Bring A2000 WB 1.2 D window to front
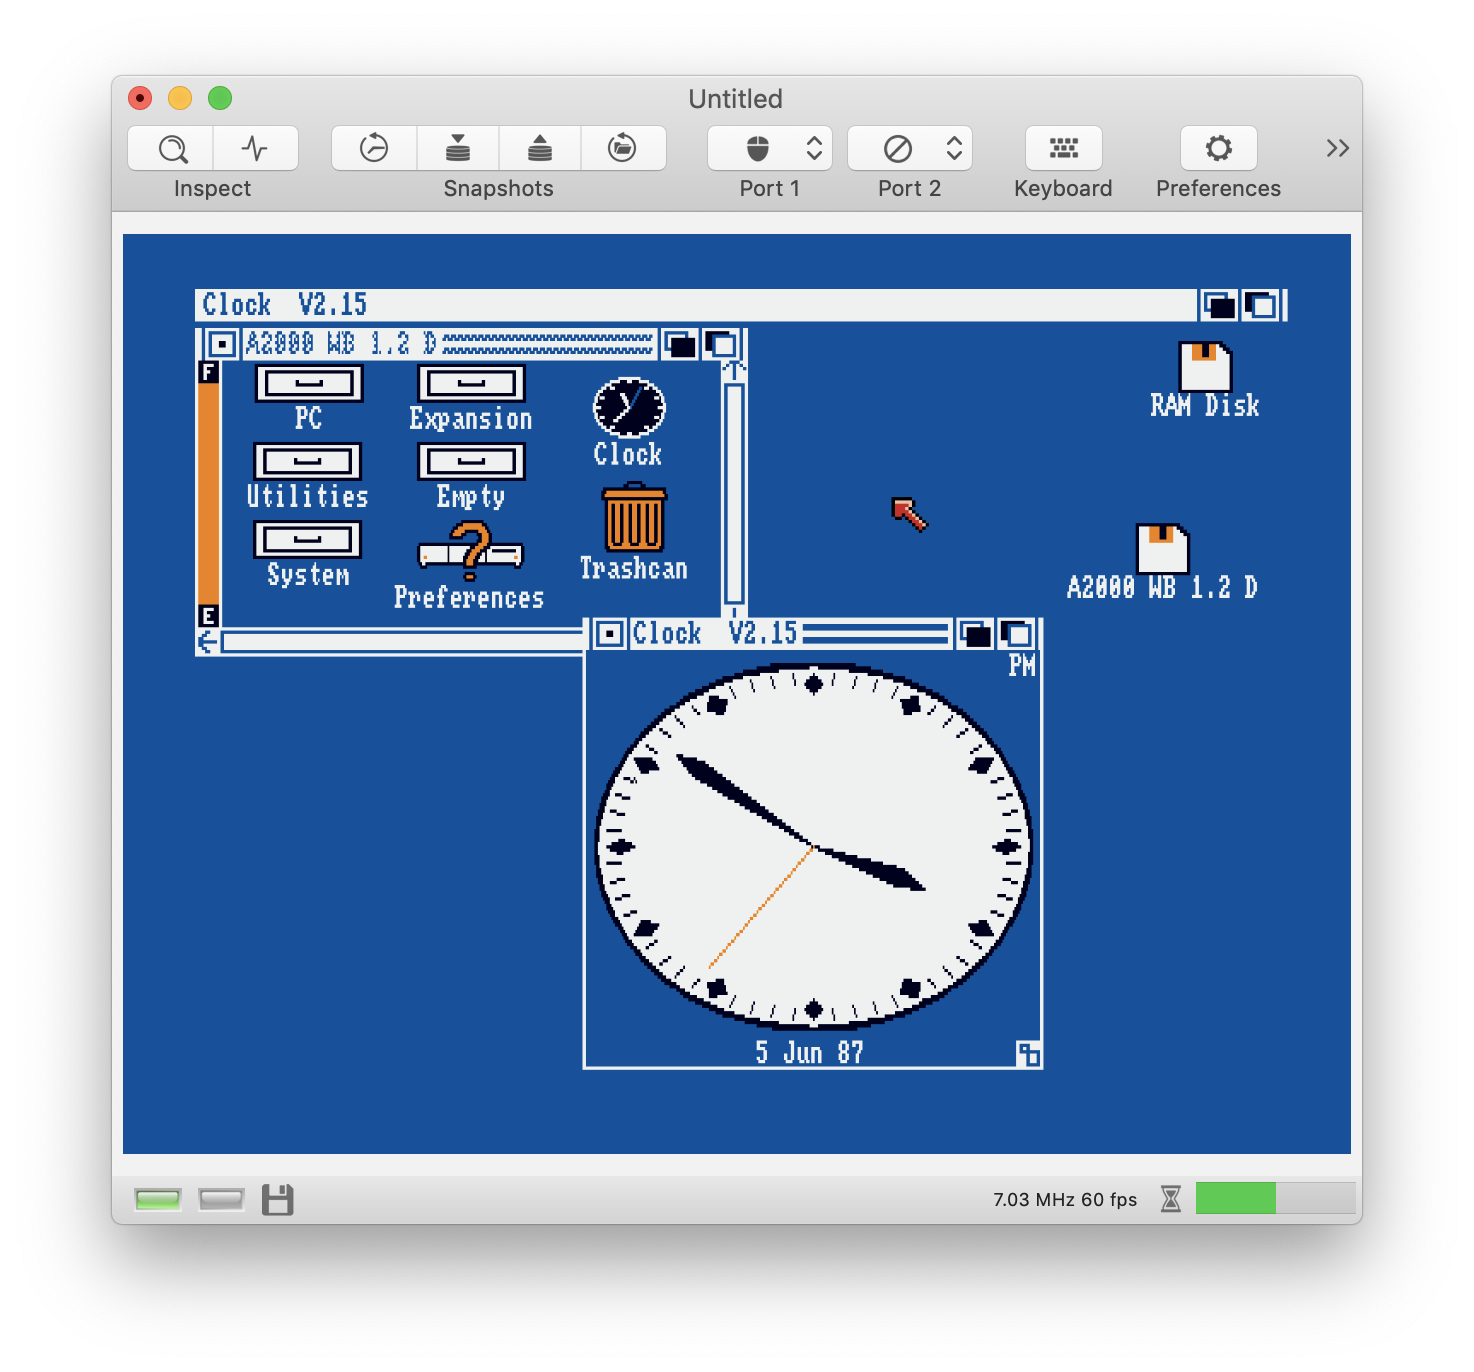 pos(721,344)
